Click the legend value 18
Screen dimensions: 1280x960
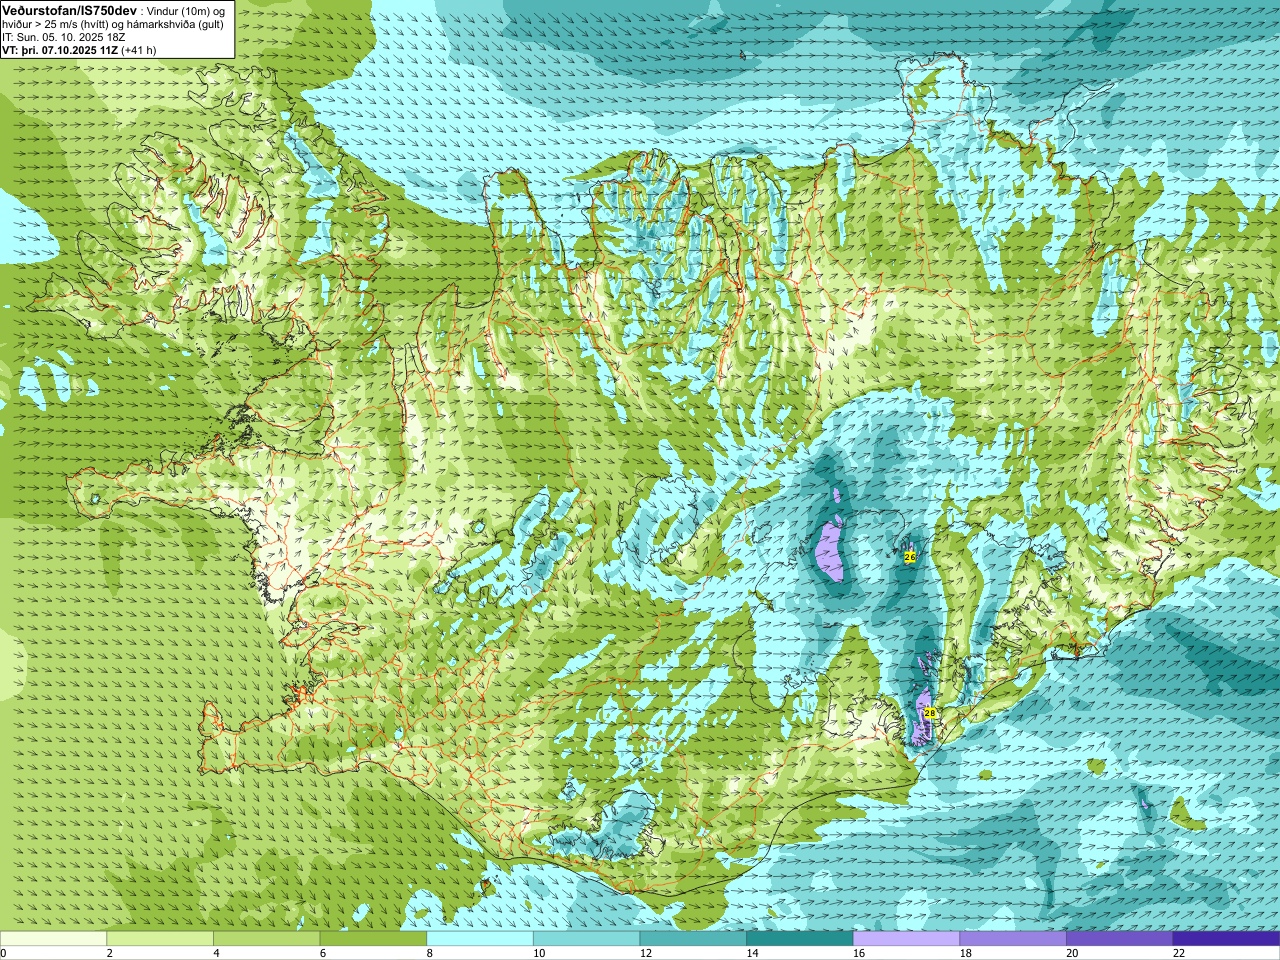(965, 953)
